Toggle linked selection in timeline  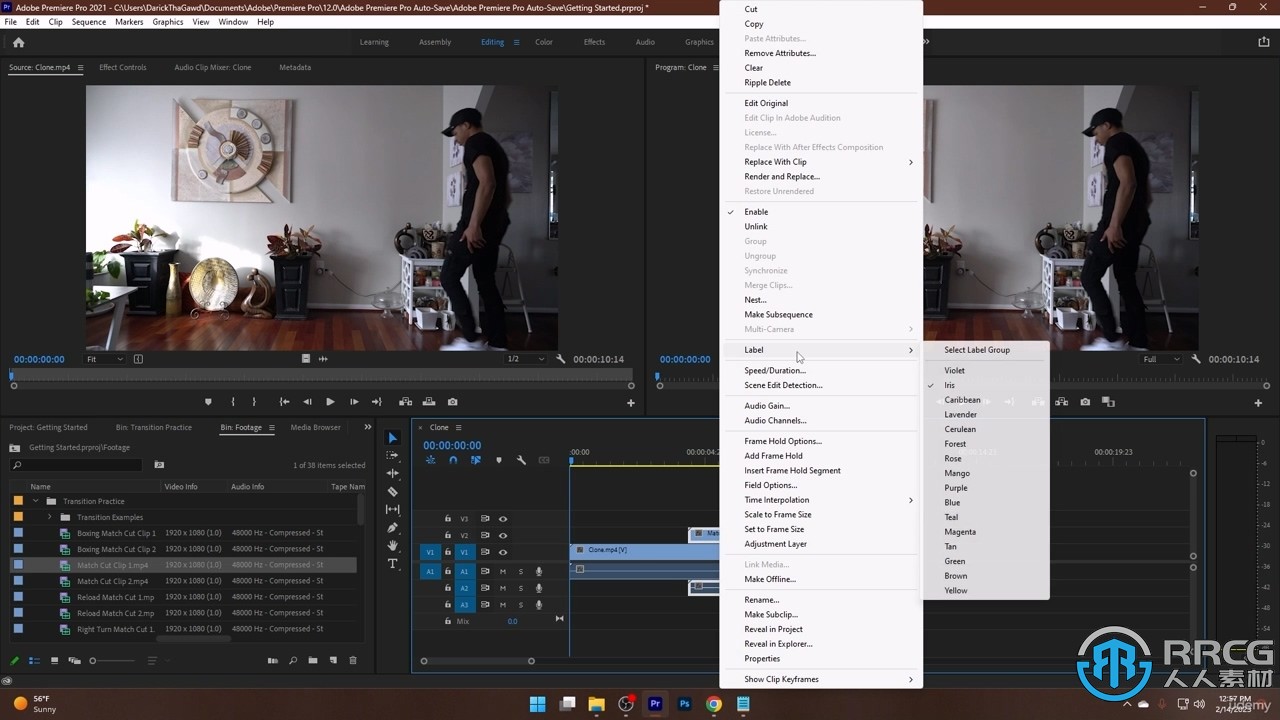(476, 460)
